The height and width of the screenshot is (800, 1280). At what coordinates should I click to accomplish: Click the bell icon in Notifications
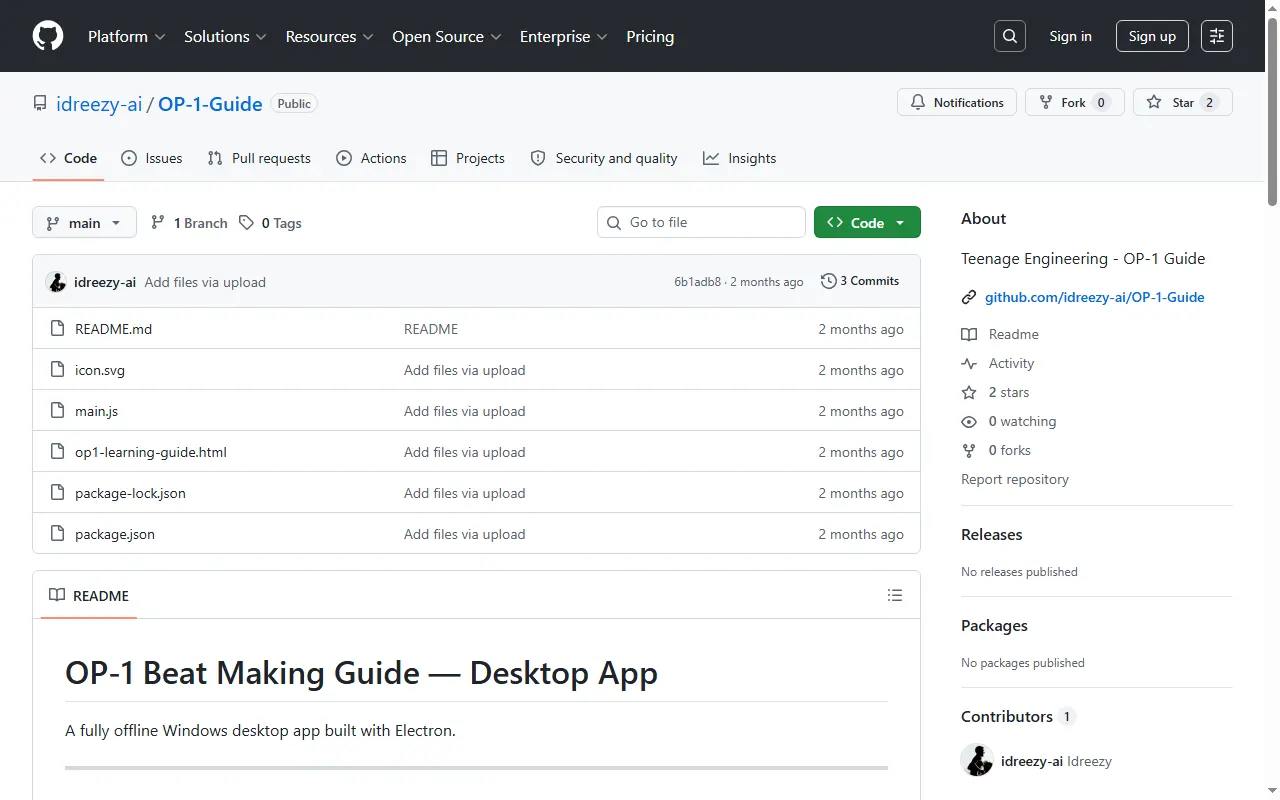(918, 102)
